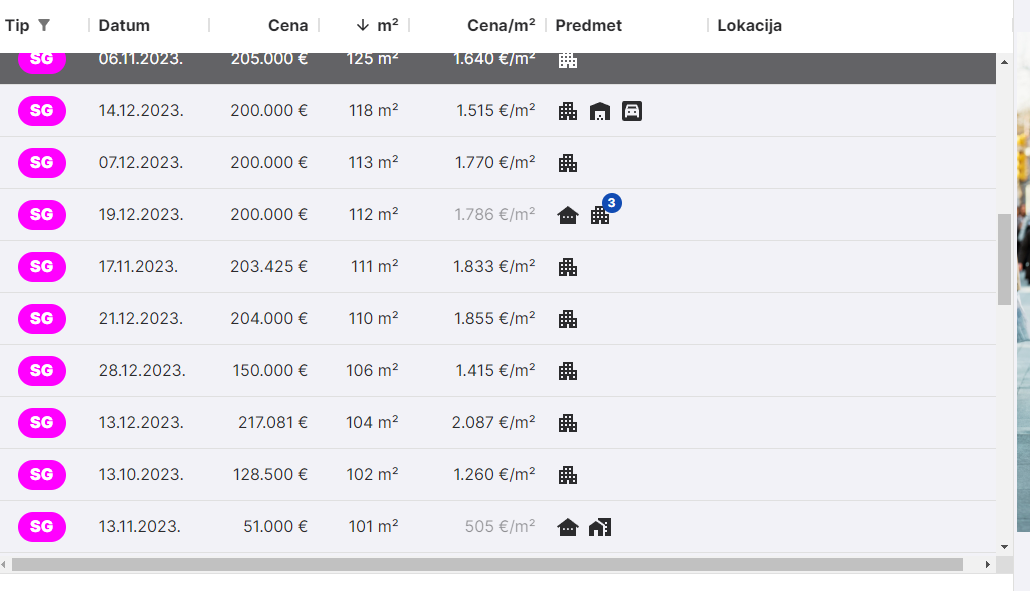Screen dimensions: 1030x591
Task: Click the SG badge in the 28.12.2023 row
Action: [x=42, y=371]
